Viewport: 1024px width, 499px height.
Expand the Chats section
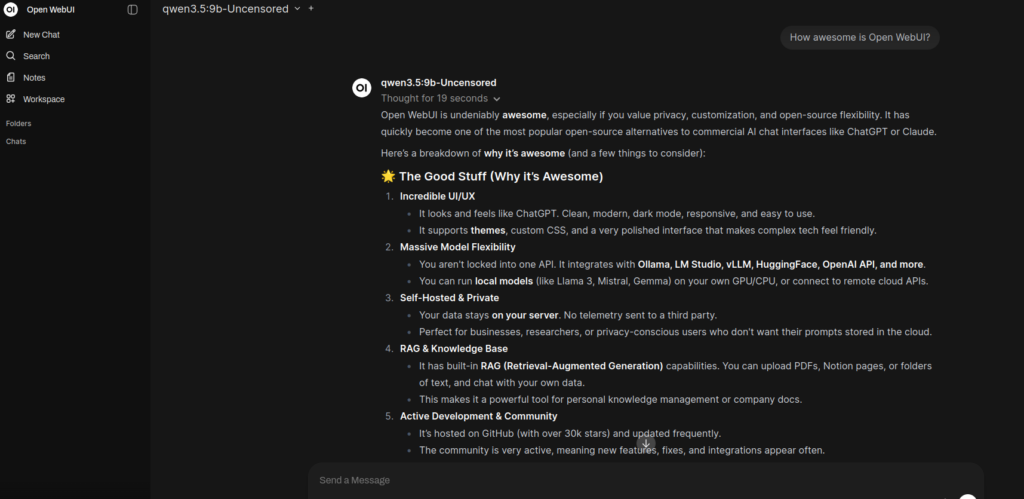(x=16, y=142)
